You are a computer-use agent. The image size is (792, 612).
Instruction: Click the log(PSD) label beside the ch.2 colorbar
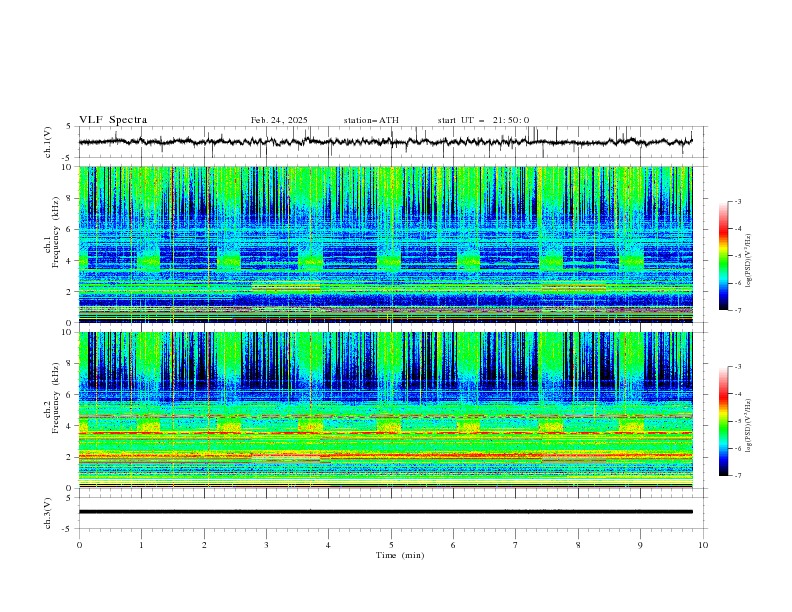pyautogui.click(x=748, y=425)
